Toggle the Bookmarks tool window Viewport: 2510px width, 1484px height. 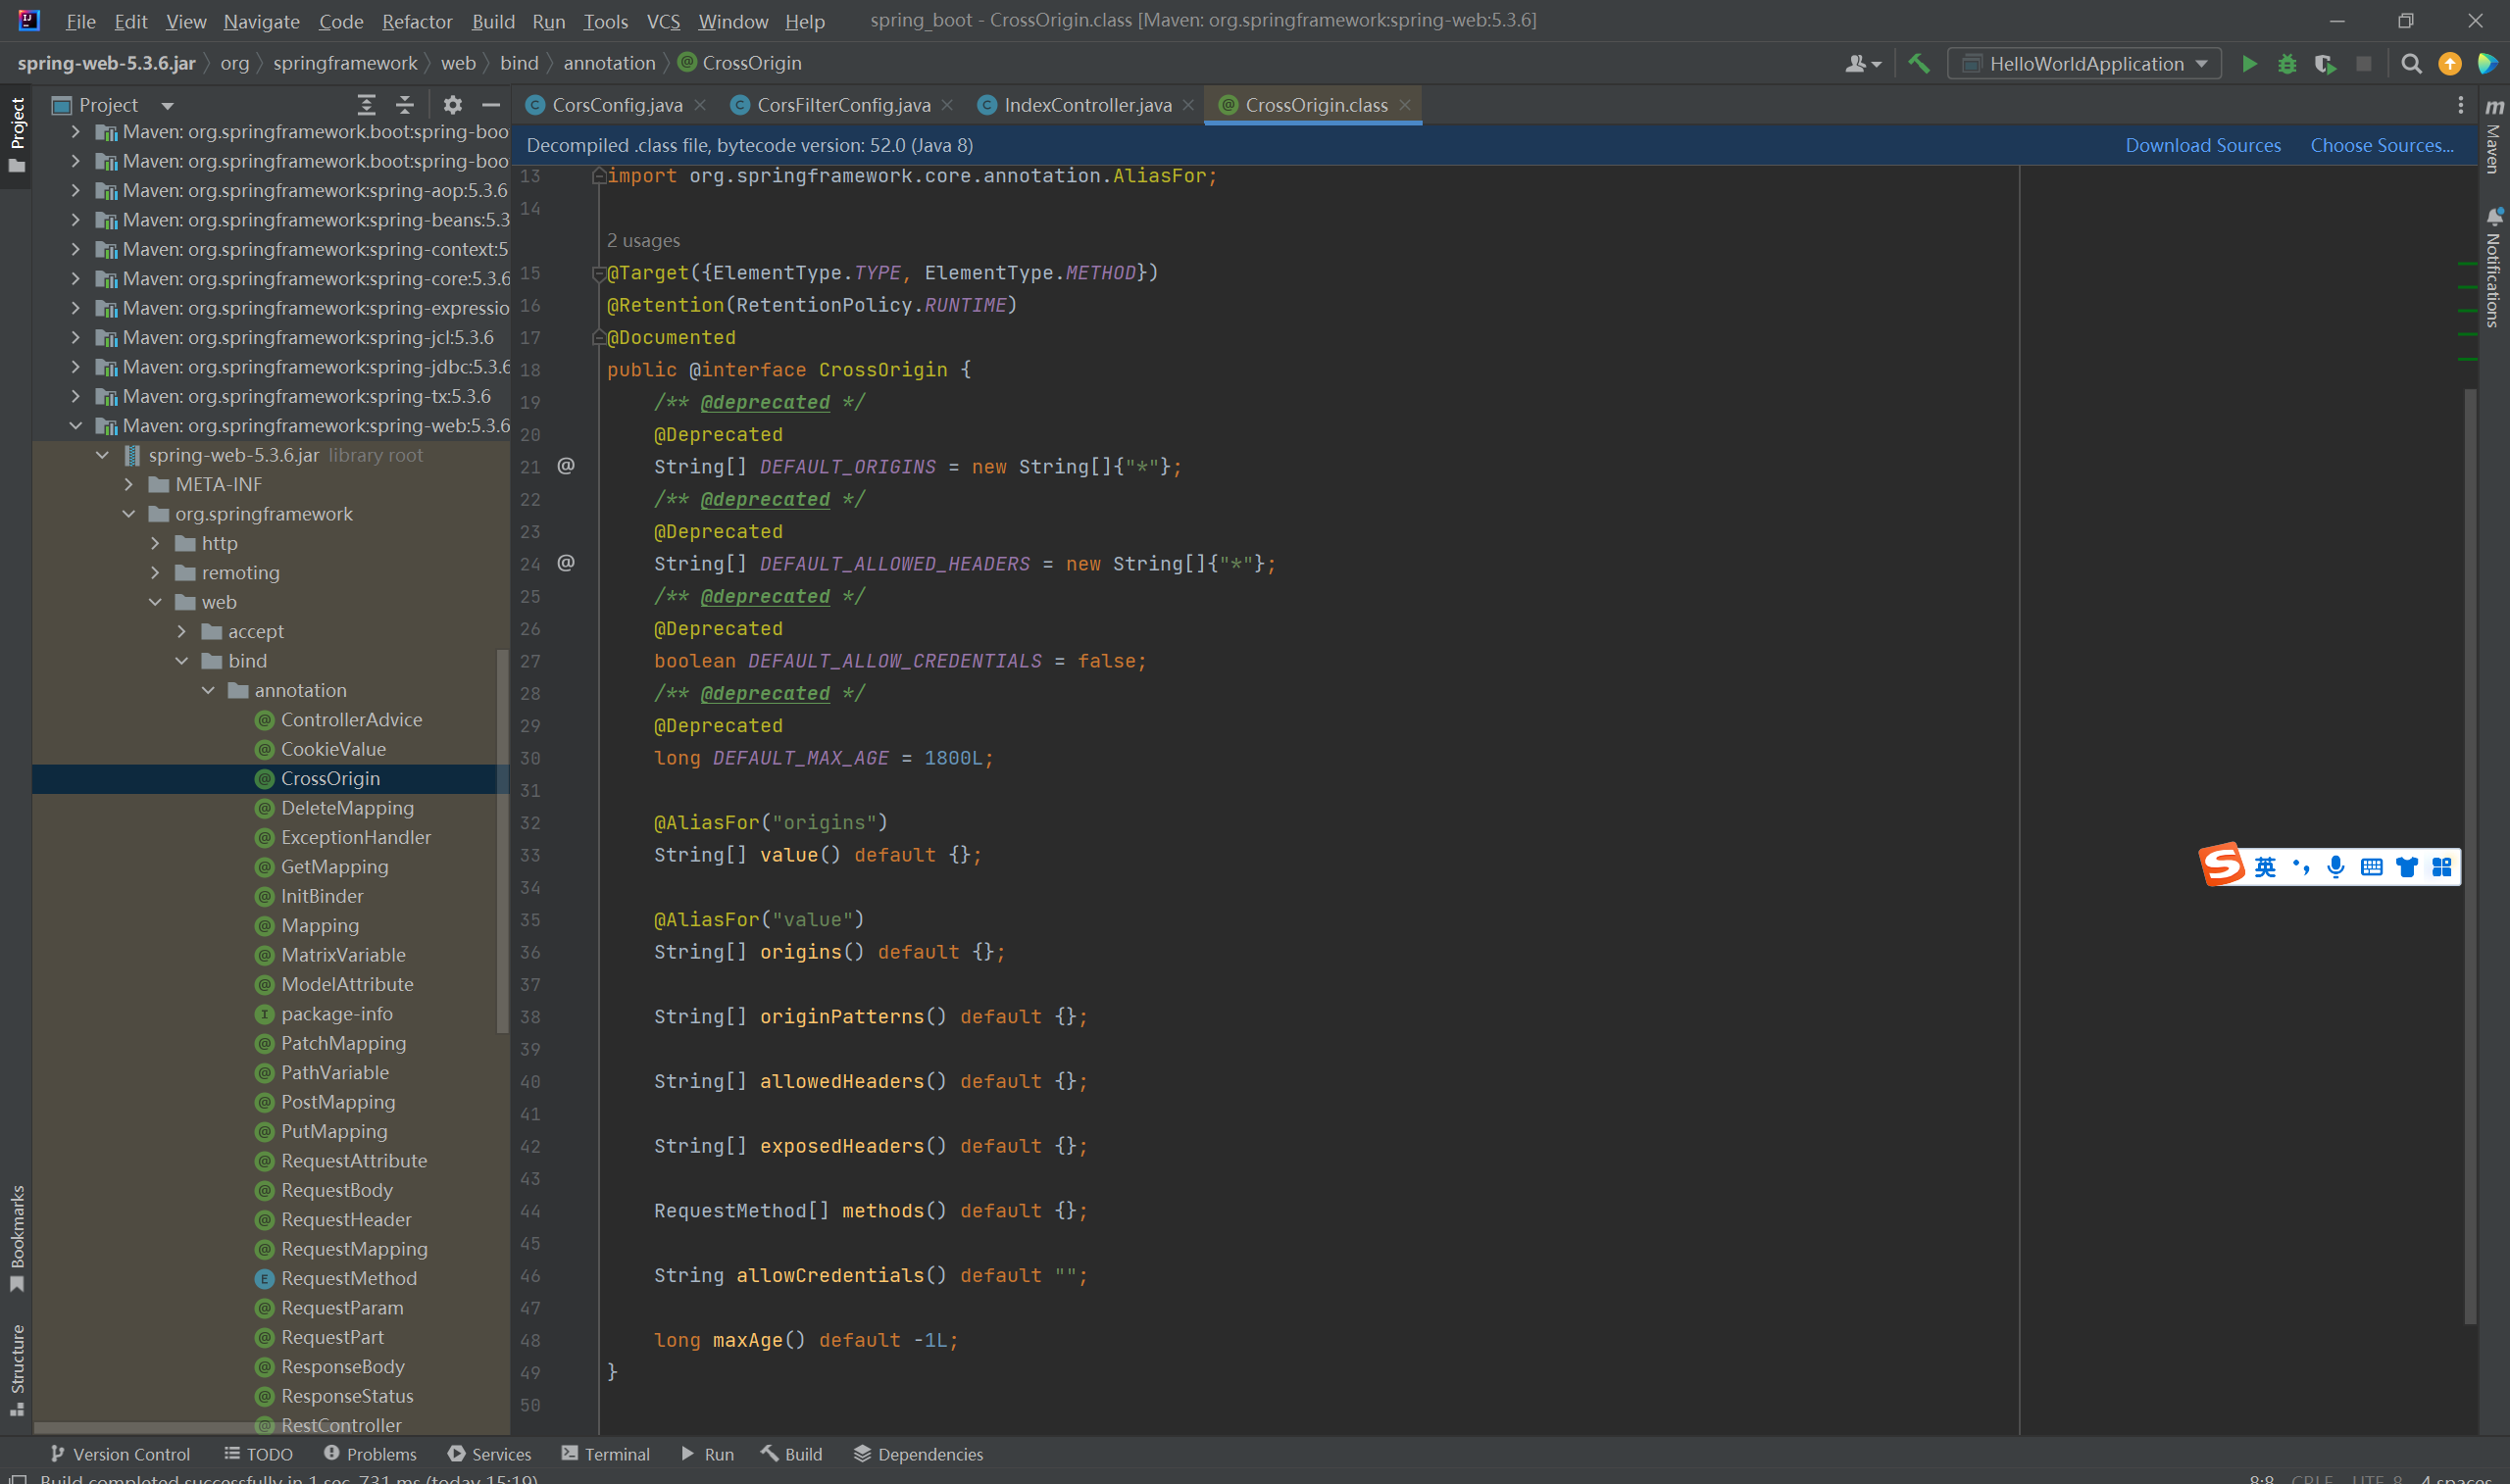[17, 1237]
